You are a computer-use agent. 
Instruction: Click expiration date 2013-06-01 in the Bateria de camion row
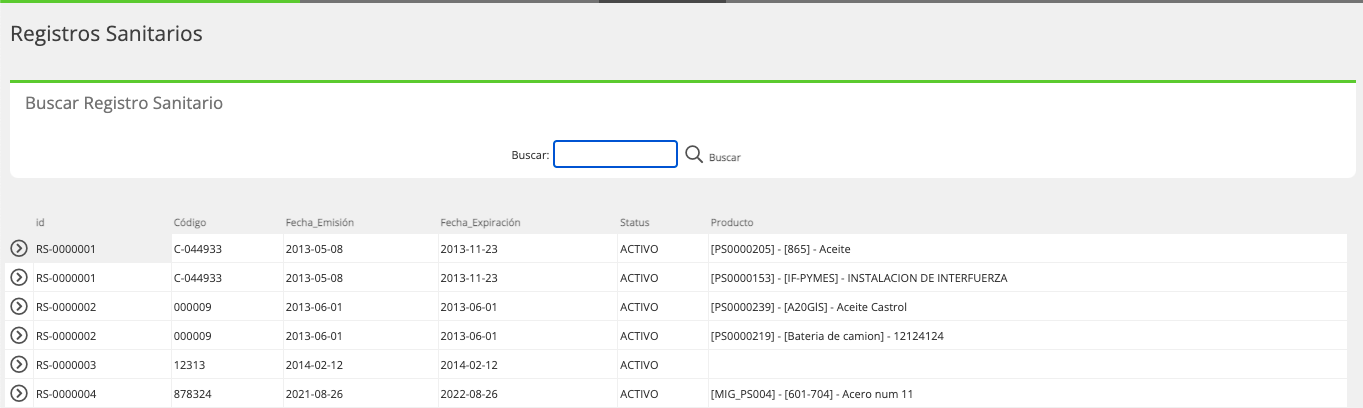coord(469,336)
